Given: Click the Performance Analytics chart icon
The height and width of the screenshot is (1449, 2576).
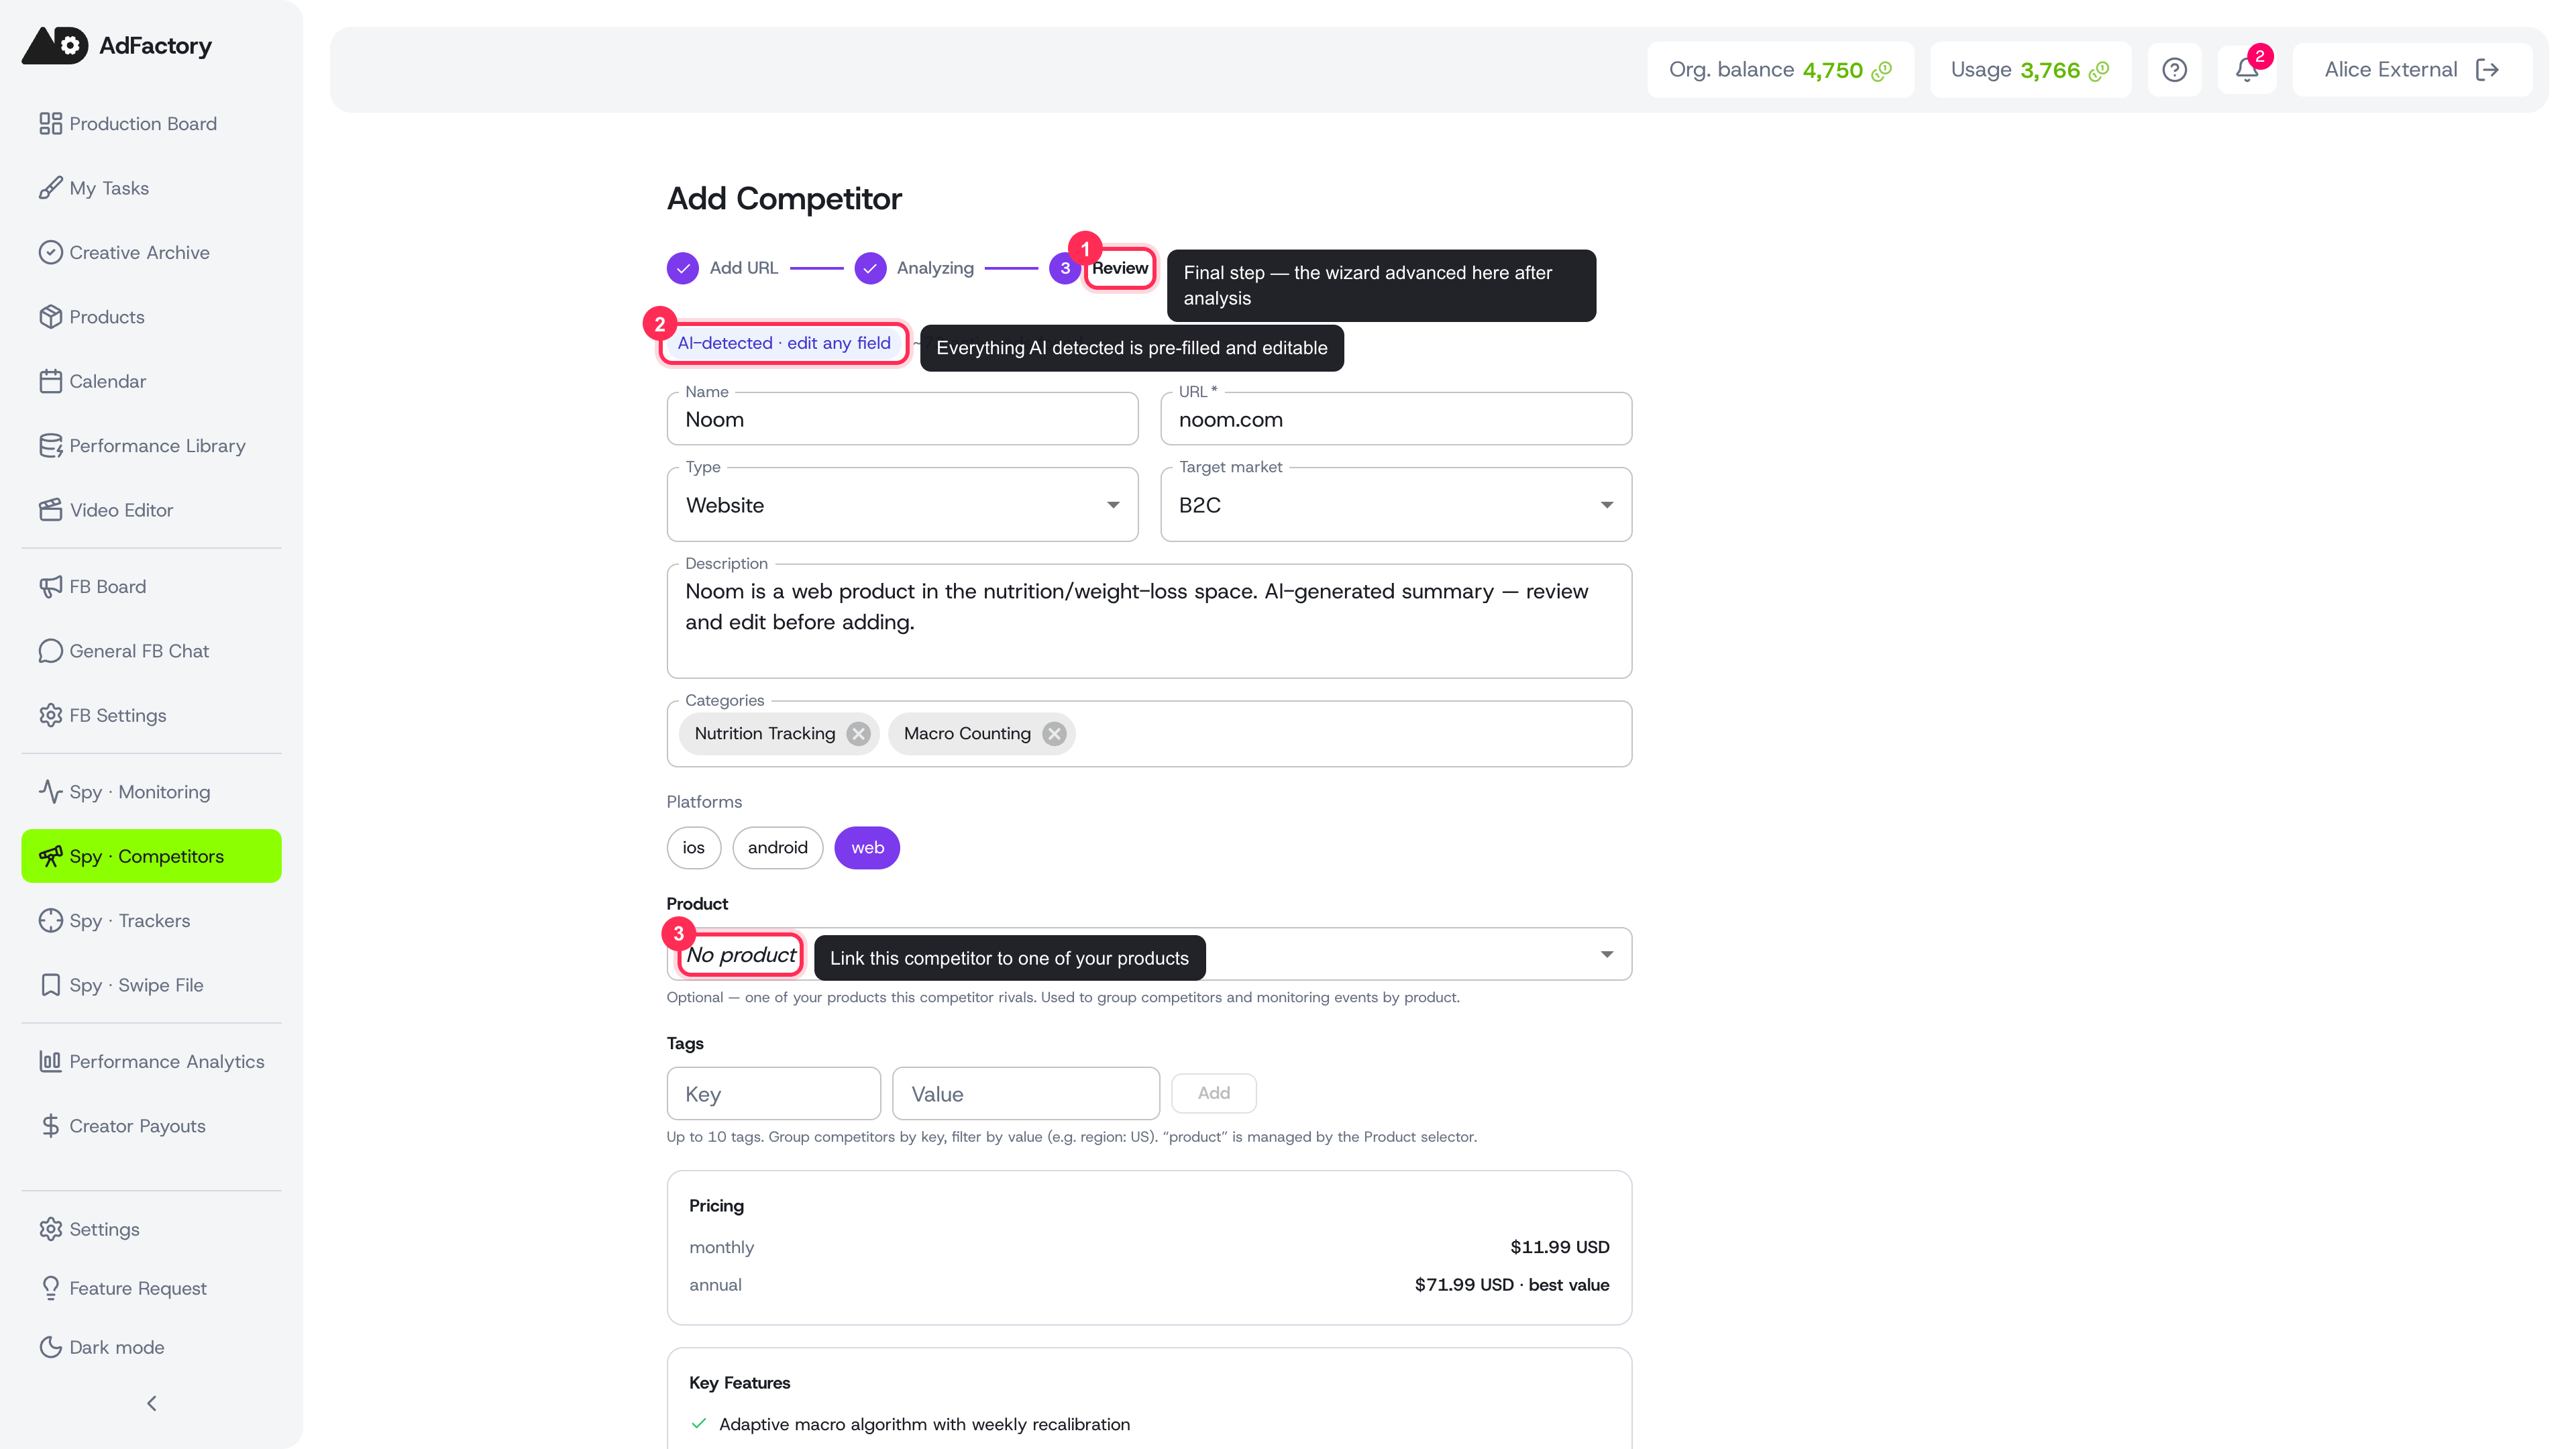Looking at the screenshot, I should pyautogui.click(x=50, y=1062).
